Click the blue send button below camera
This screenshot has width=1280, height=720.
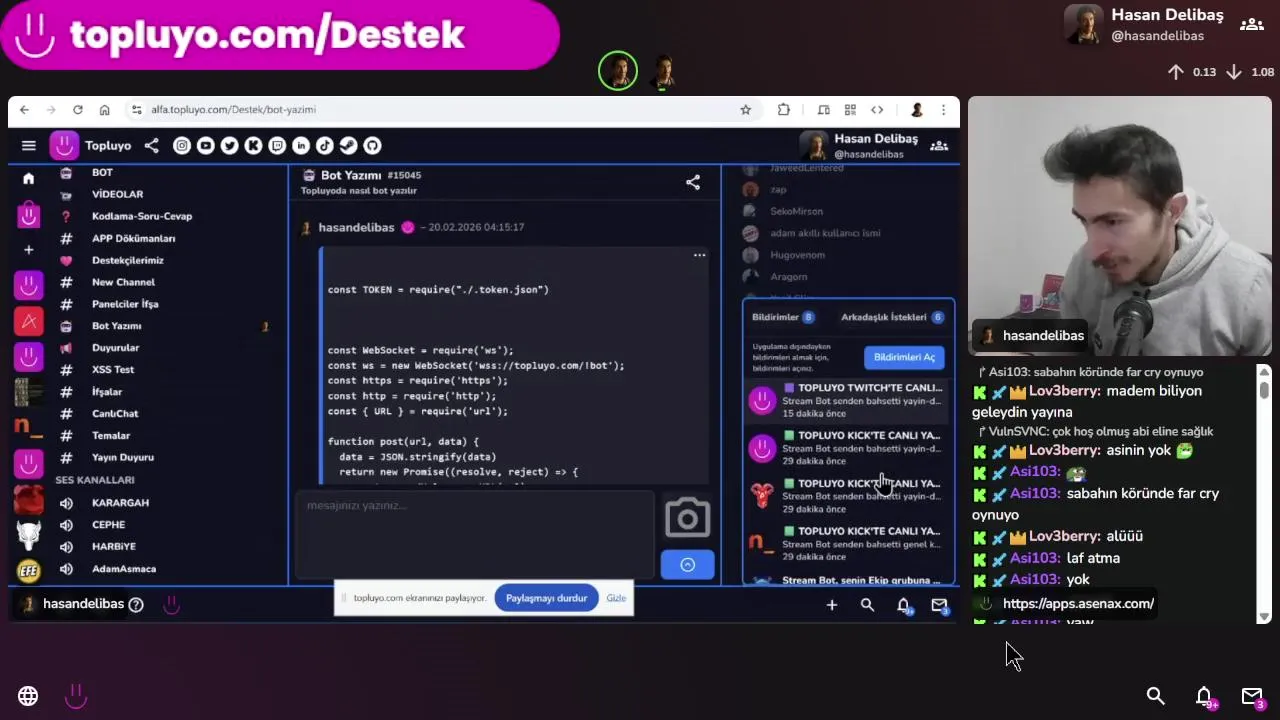coord(687,565)
